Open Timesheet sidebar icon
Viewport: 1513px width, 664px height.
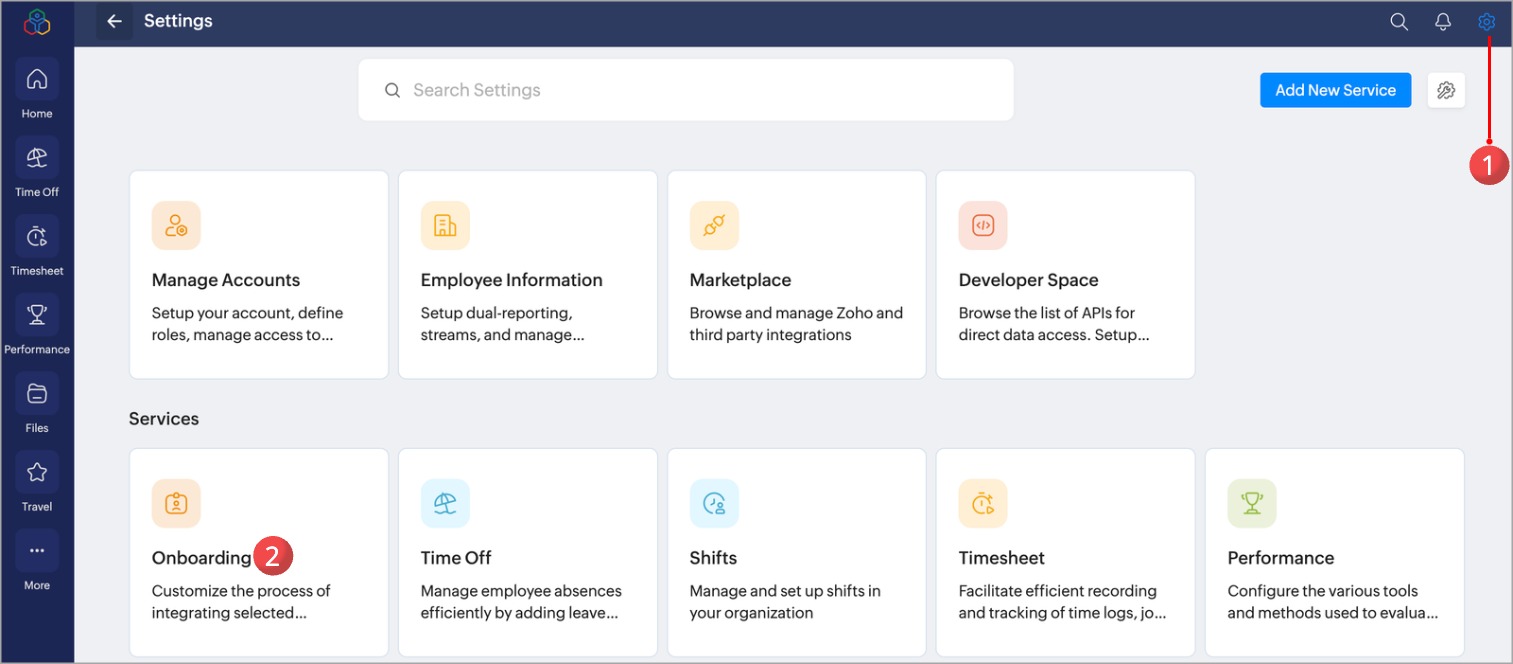[37, 237]
